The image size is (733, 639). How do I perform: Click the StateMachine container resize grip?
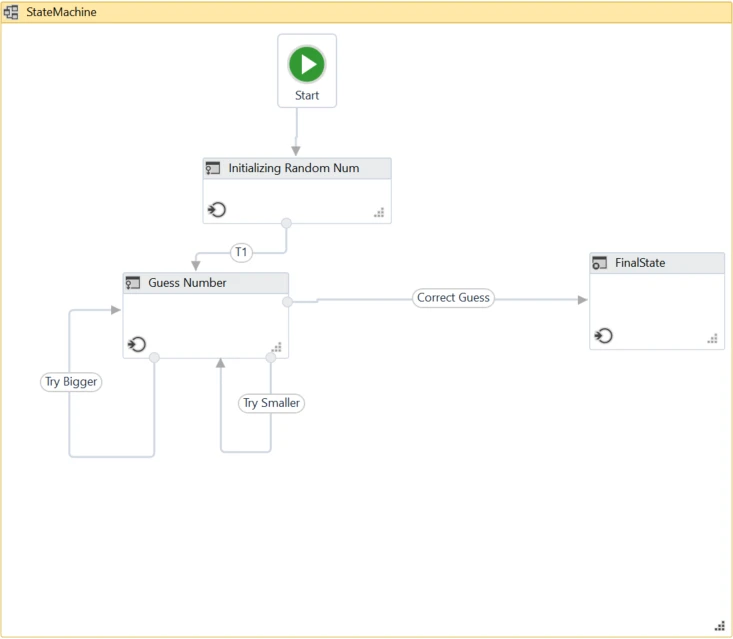[719, 625]
